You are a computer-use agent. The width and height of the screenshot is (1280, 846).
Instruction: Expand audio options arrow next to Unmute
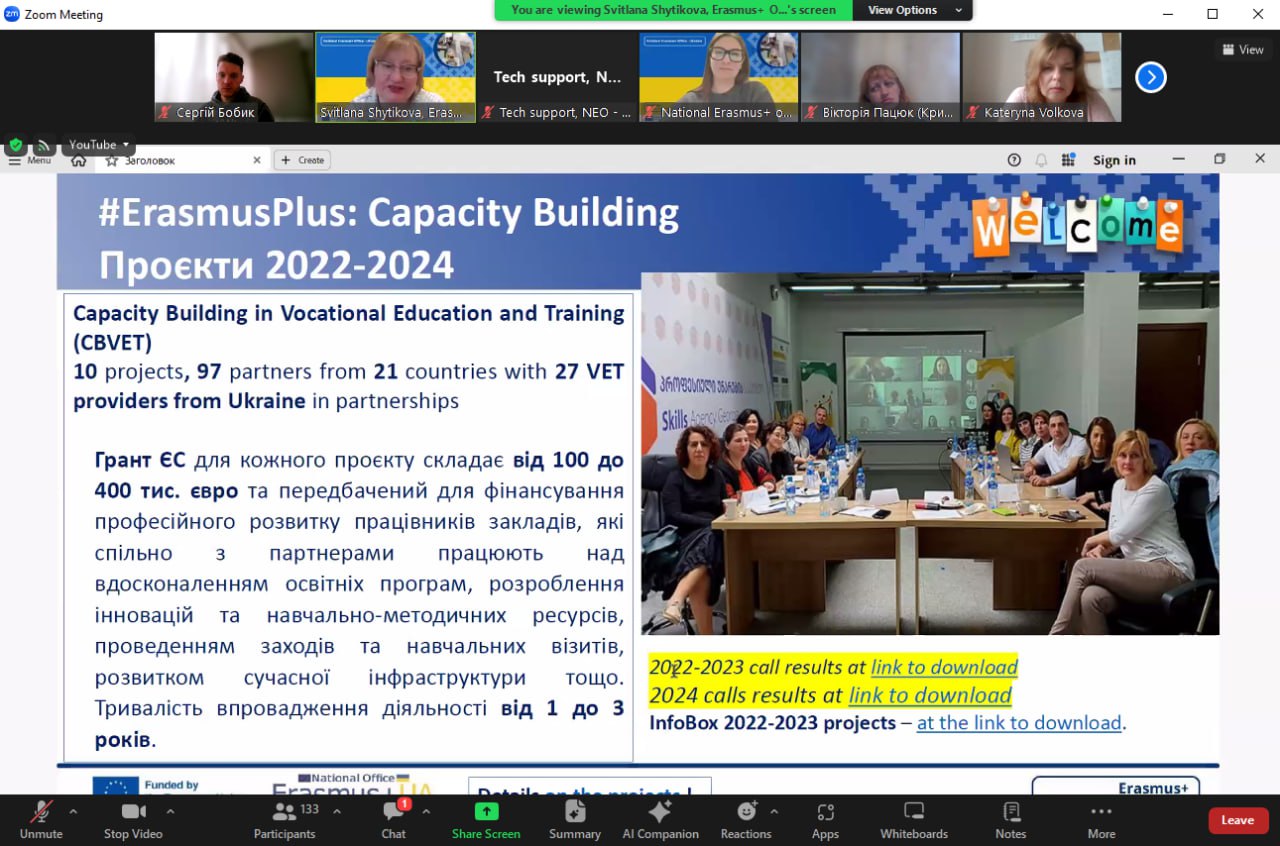coord(73,811)
